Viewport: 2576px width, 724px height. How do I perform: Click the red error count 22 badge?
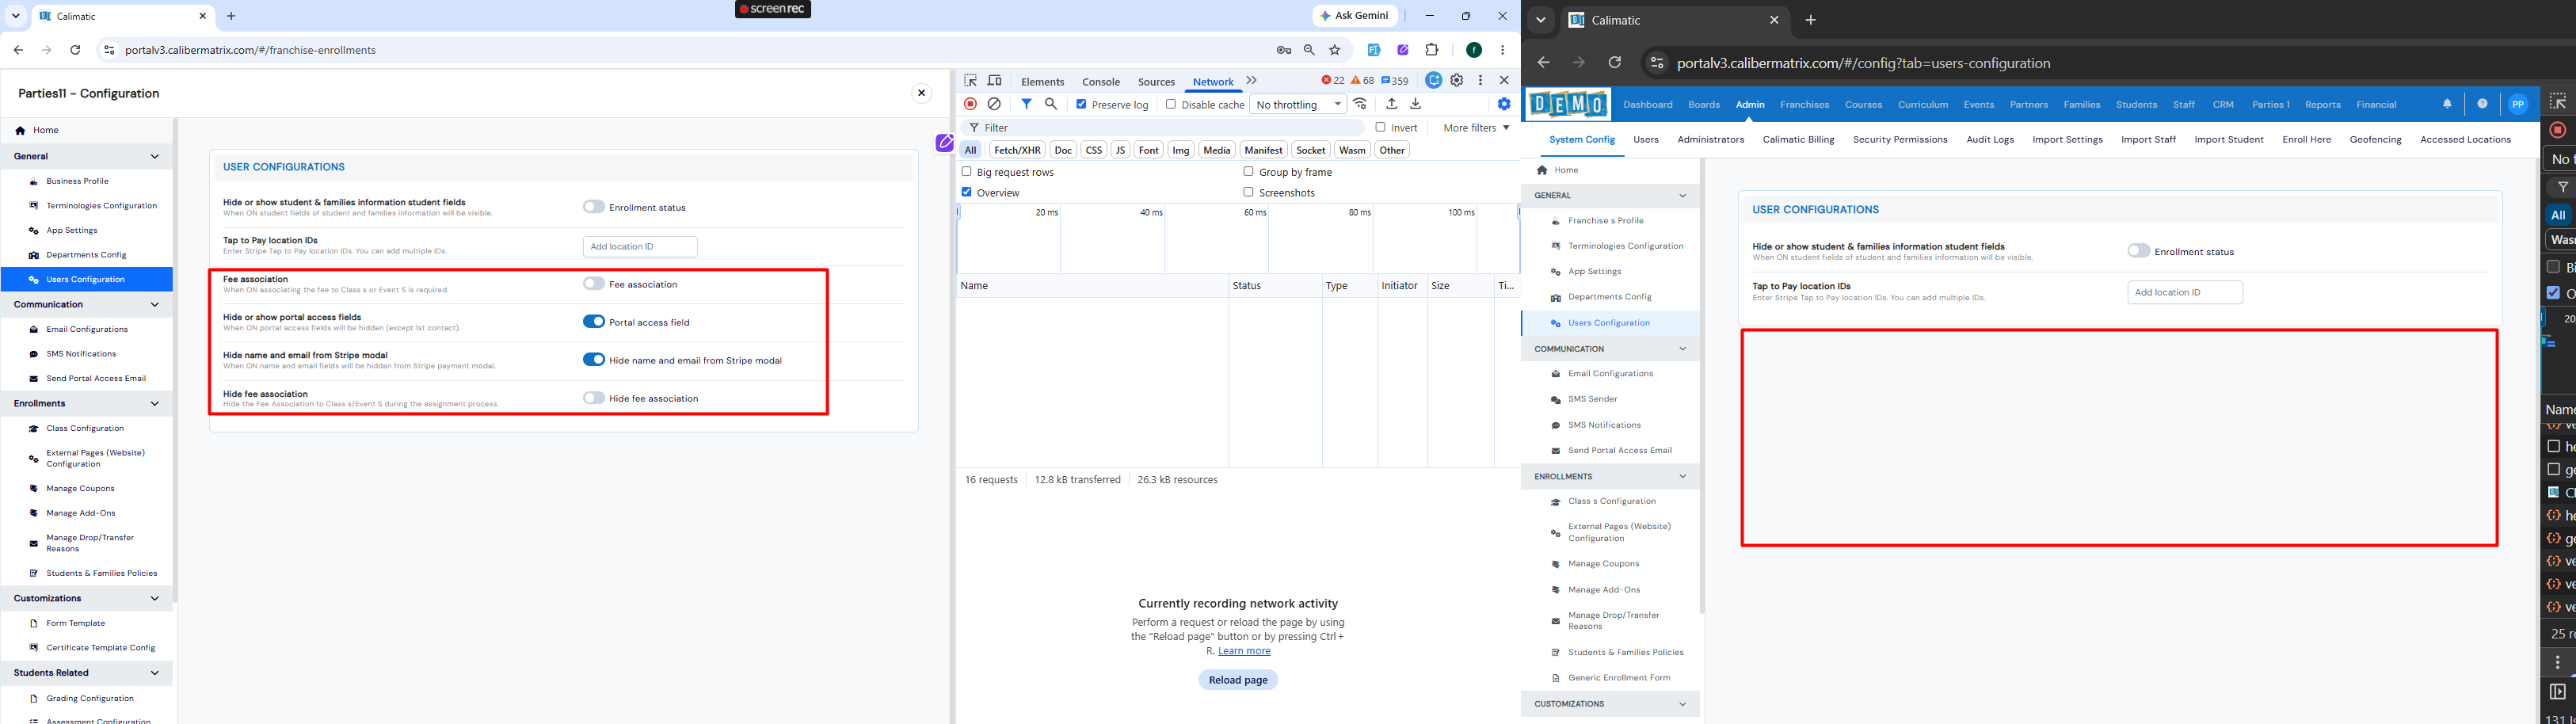[1333, 81]
